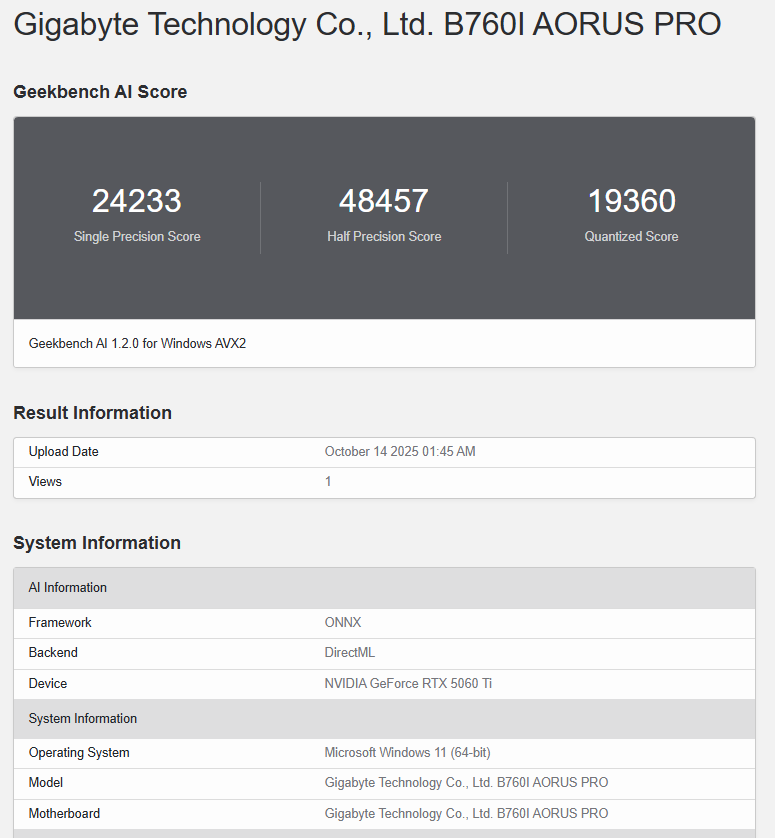Select the 48457 Half Precision Score
The height and width of the screenshot is (838, 775).
384,202
